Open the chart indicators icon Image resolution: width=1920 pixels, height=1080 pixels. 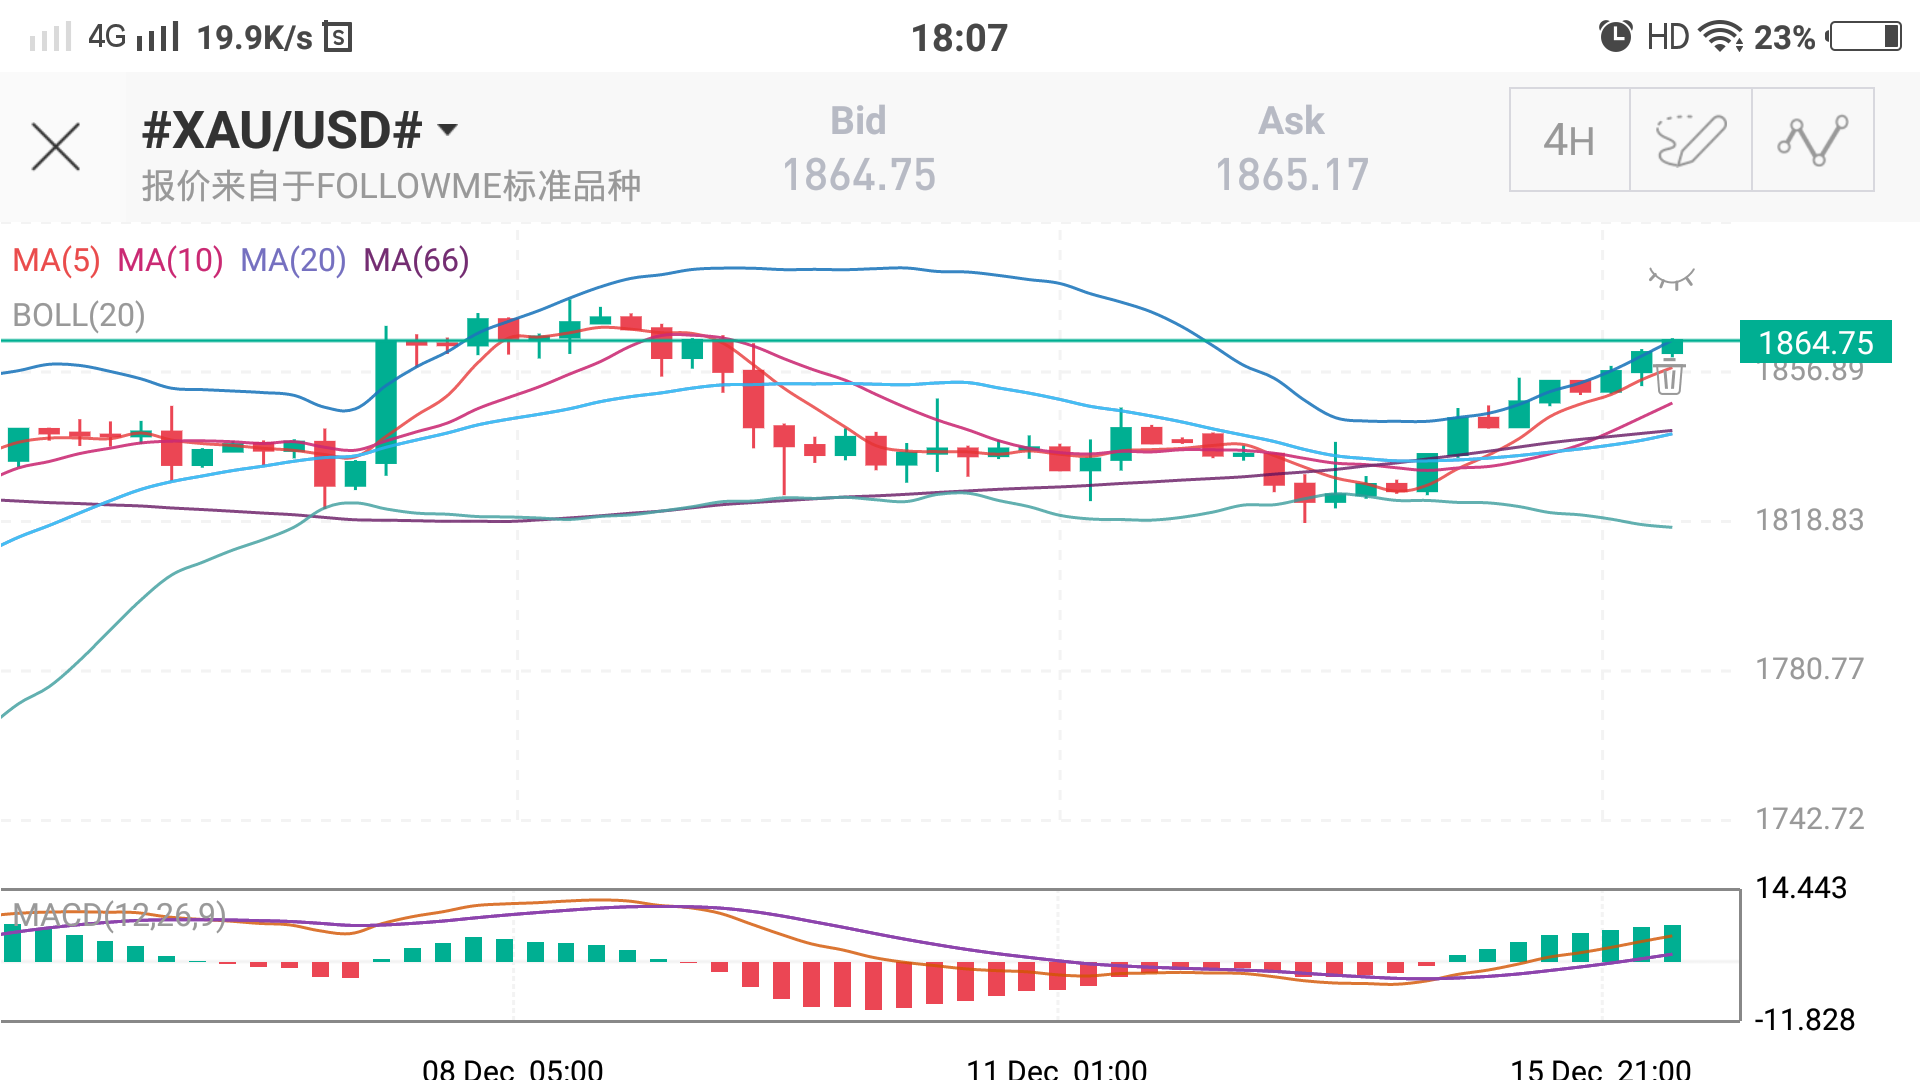tap(1812, 140)
